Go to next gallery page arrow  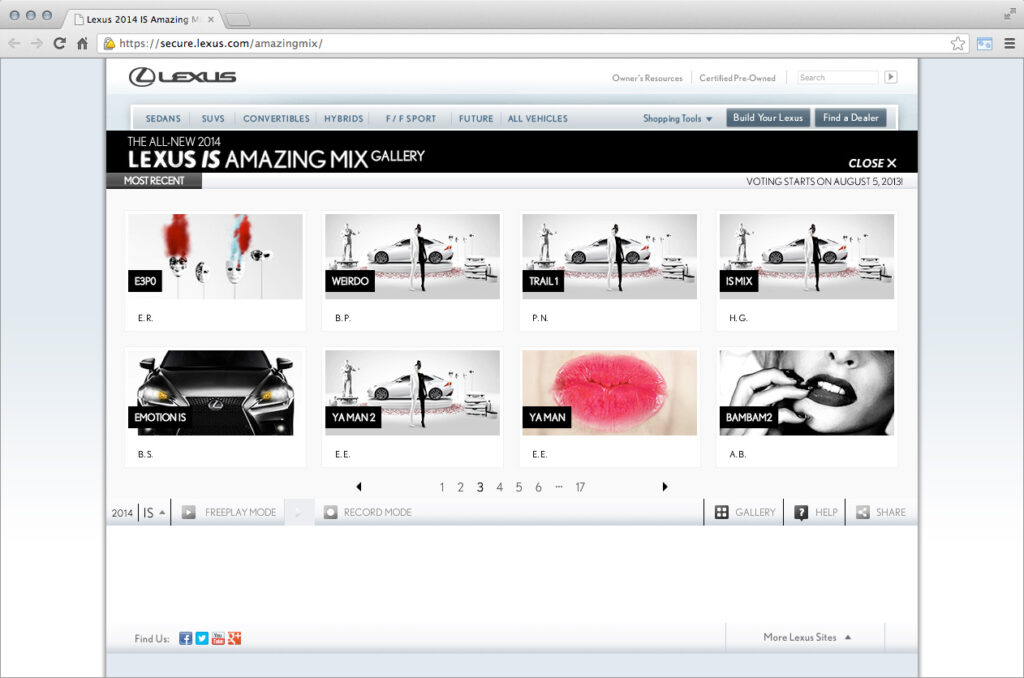[x=665, y=487]
